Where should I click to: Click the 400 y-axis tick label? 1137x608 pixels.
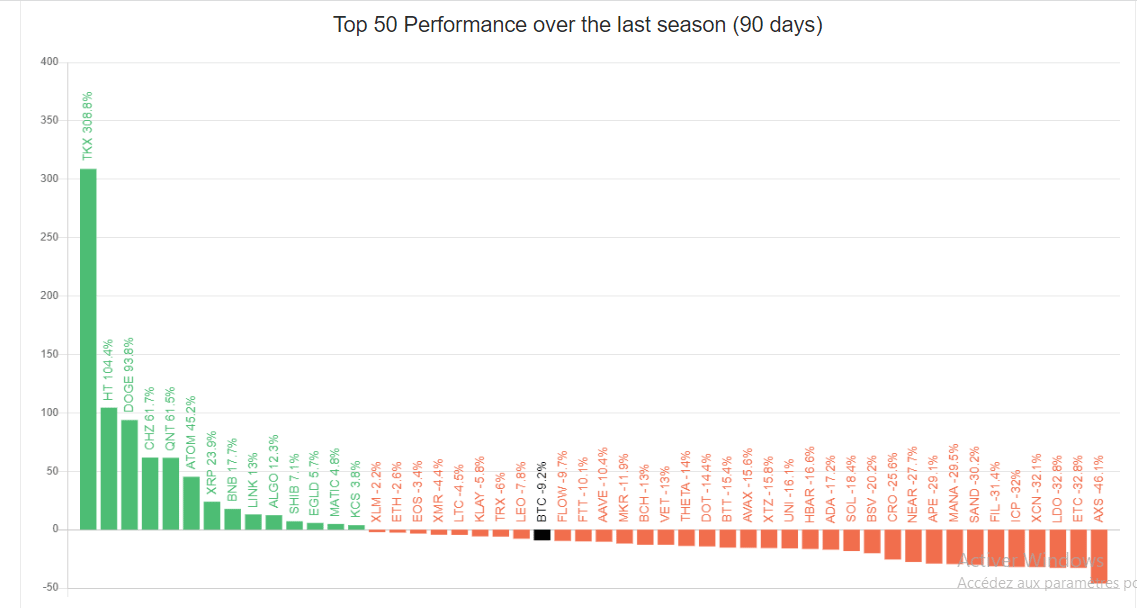[x=49, y=63]
